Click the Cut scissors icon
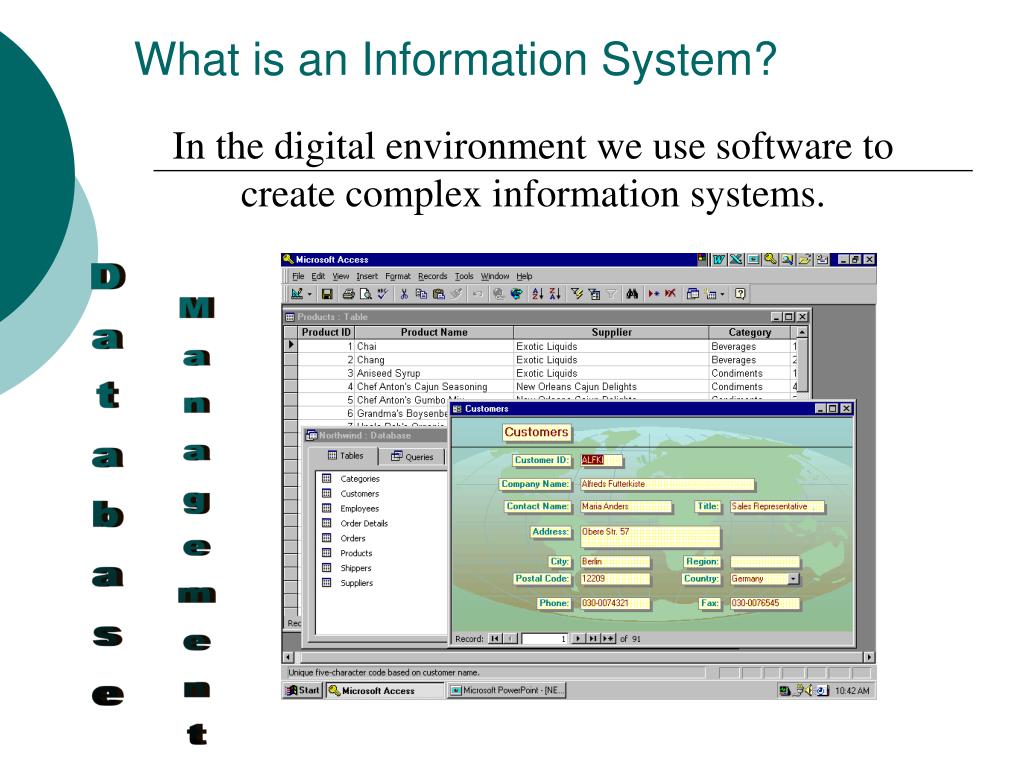 [404, 294]
